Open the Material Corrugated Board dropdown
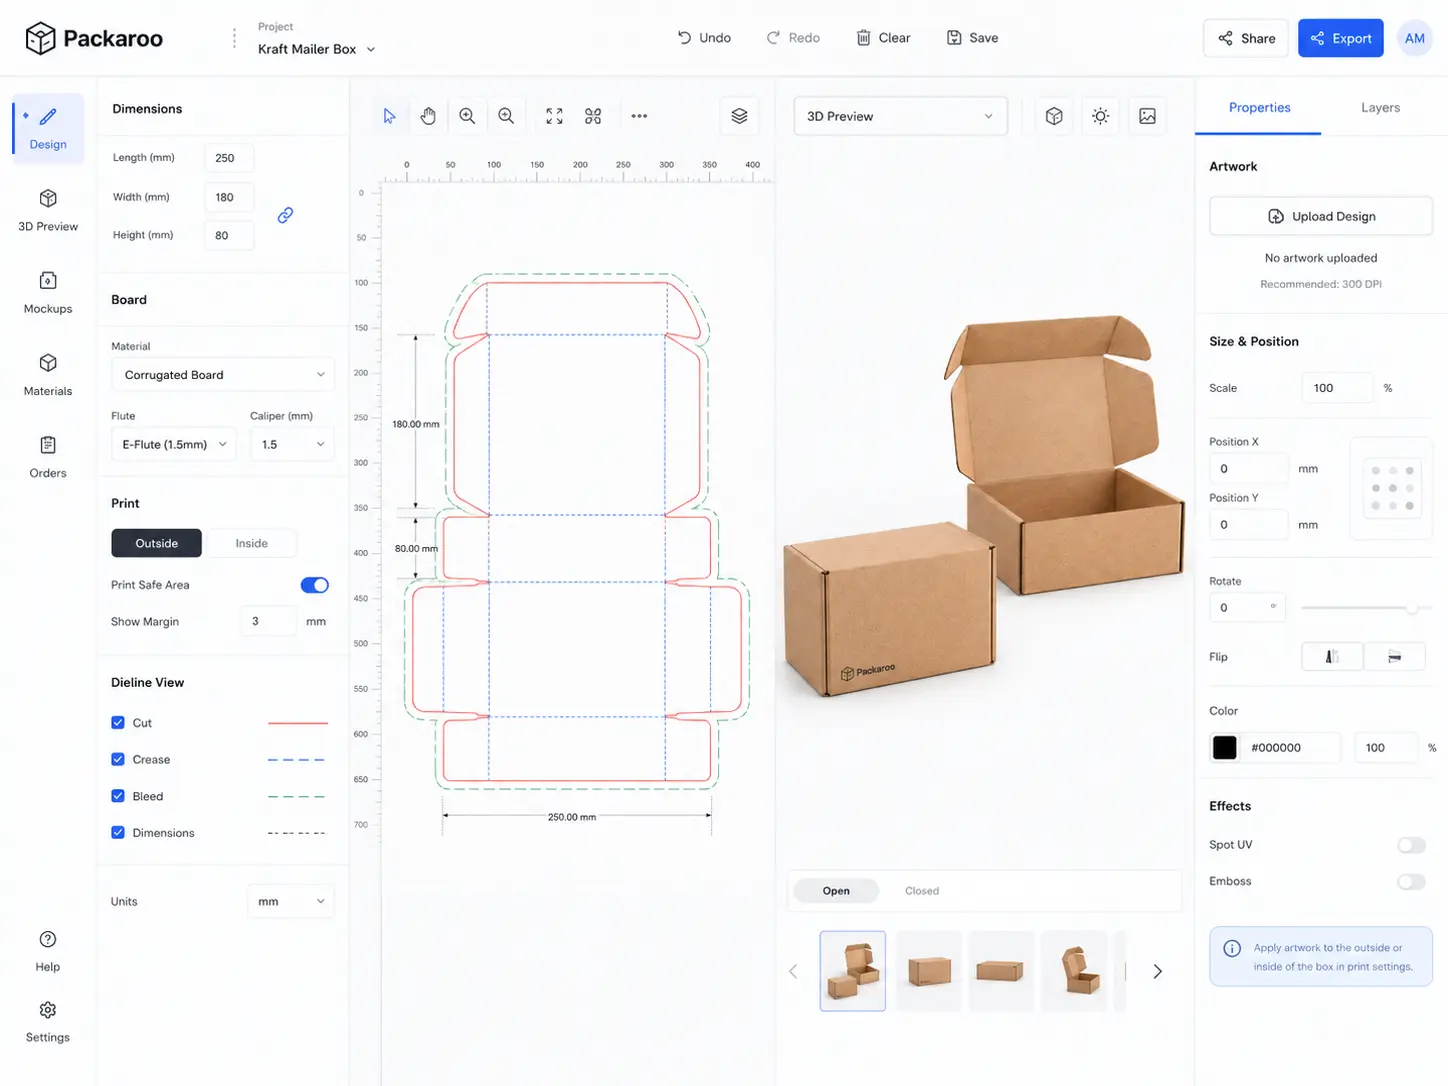1448x1086 pixels. click(223, 375)
